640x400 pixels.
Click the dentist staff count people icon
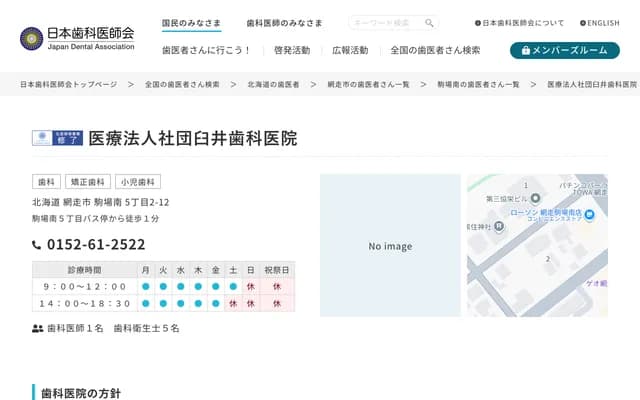(x=38, y=328)
